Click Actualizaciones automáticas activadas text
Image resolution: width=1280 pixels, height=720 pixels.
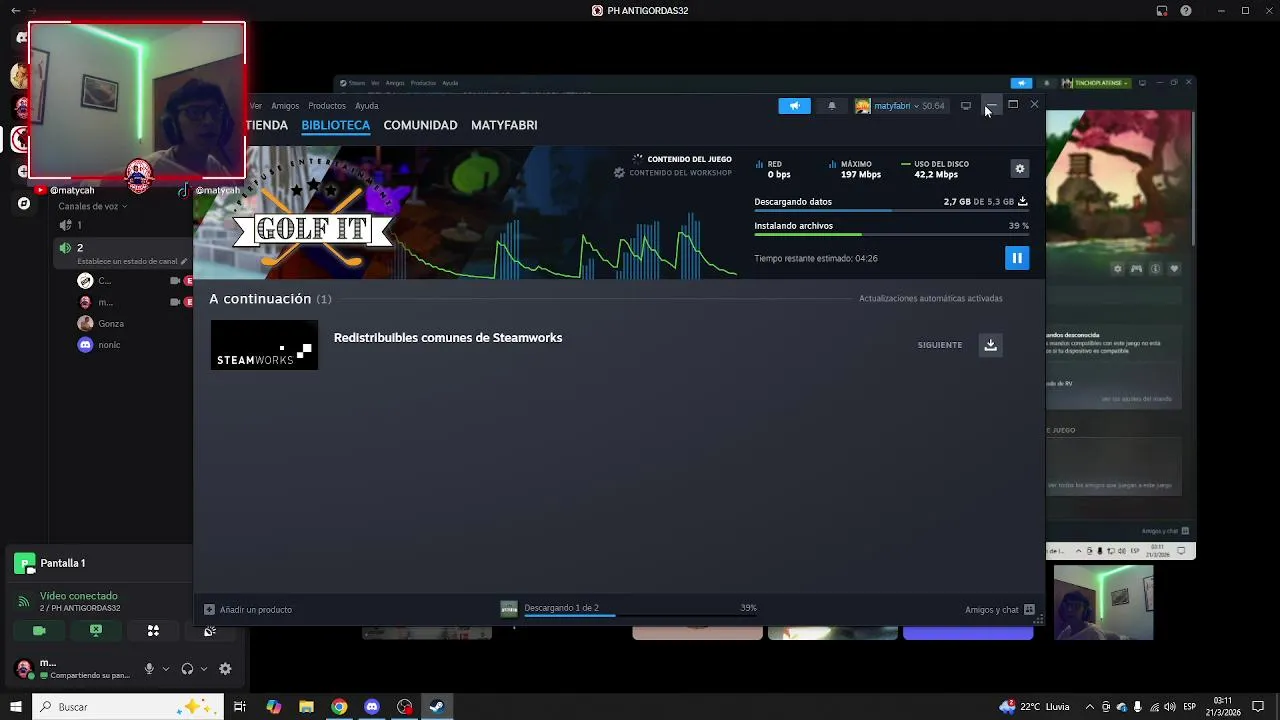point(930,298)
